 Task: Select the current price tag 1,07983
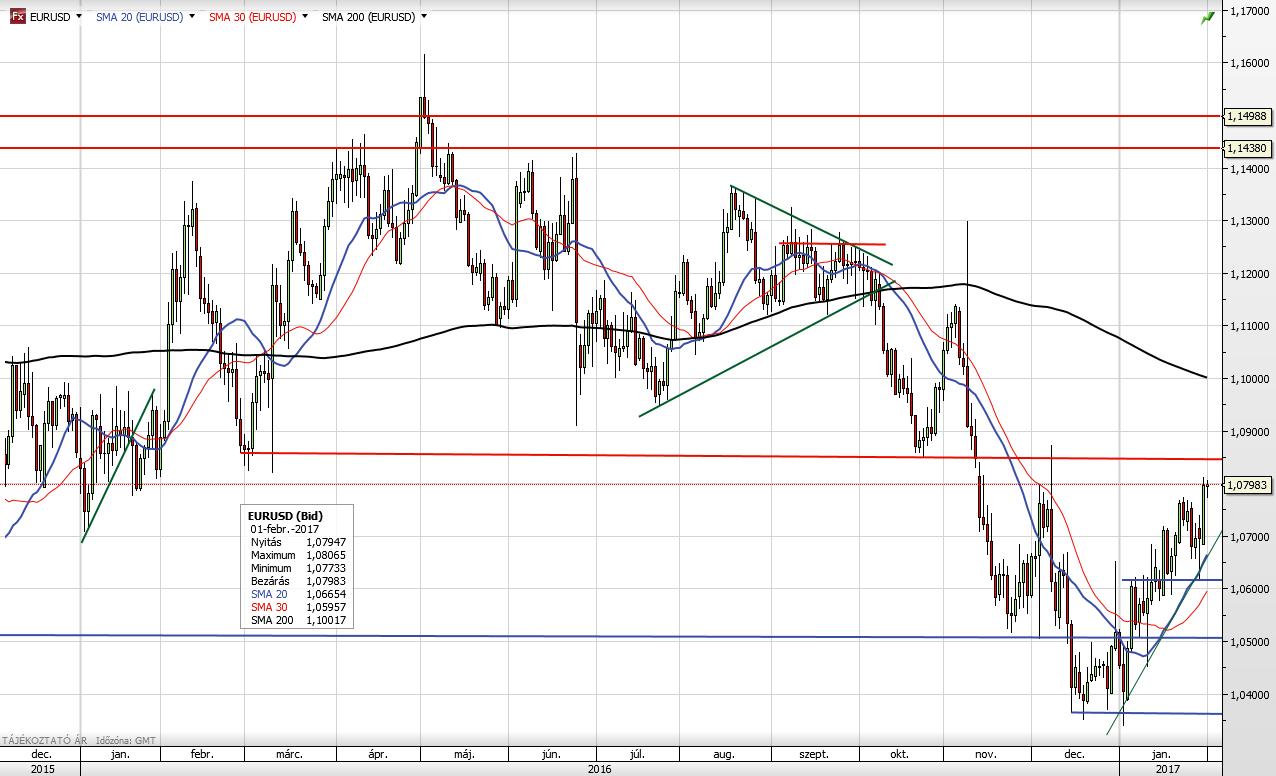[1248, 485]
